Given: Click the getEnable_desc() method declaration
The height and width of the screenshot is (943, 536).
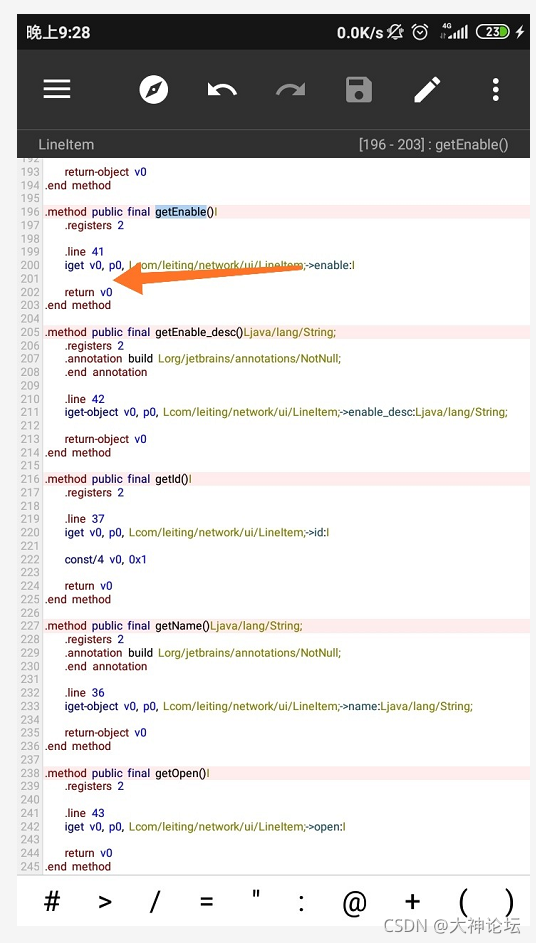Looking at the screenshot, I should click(x=190, y=332).
